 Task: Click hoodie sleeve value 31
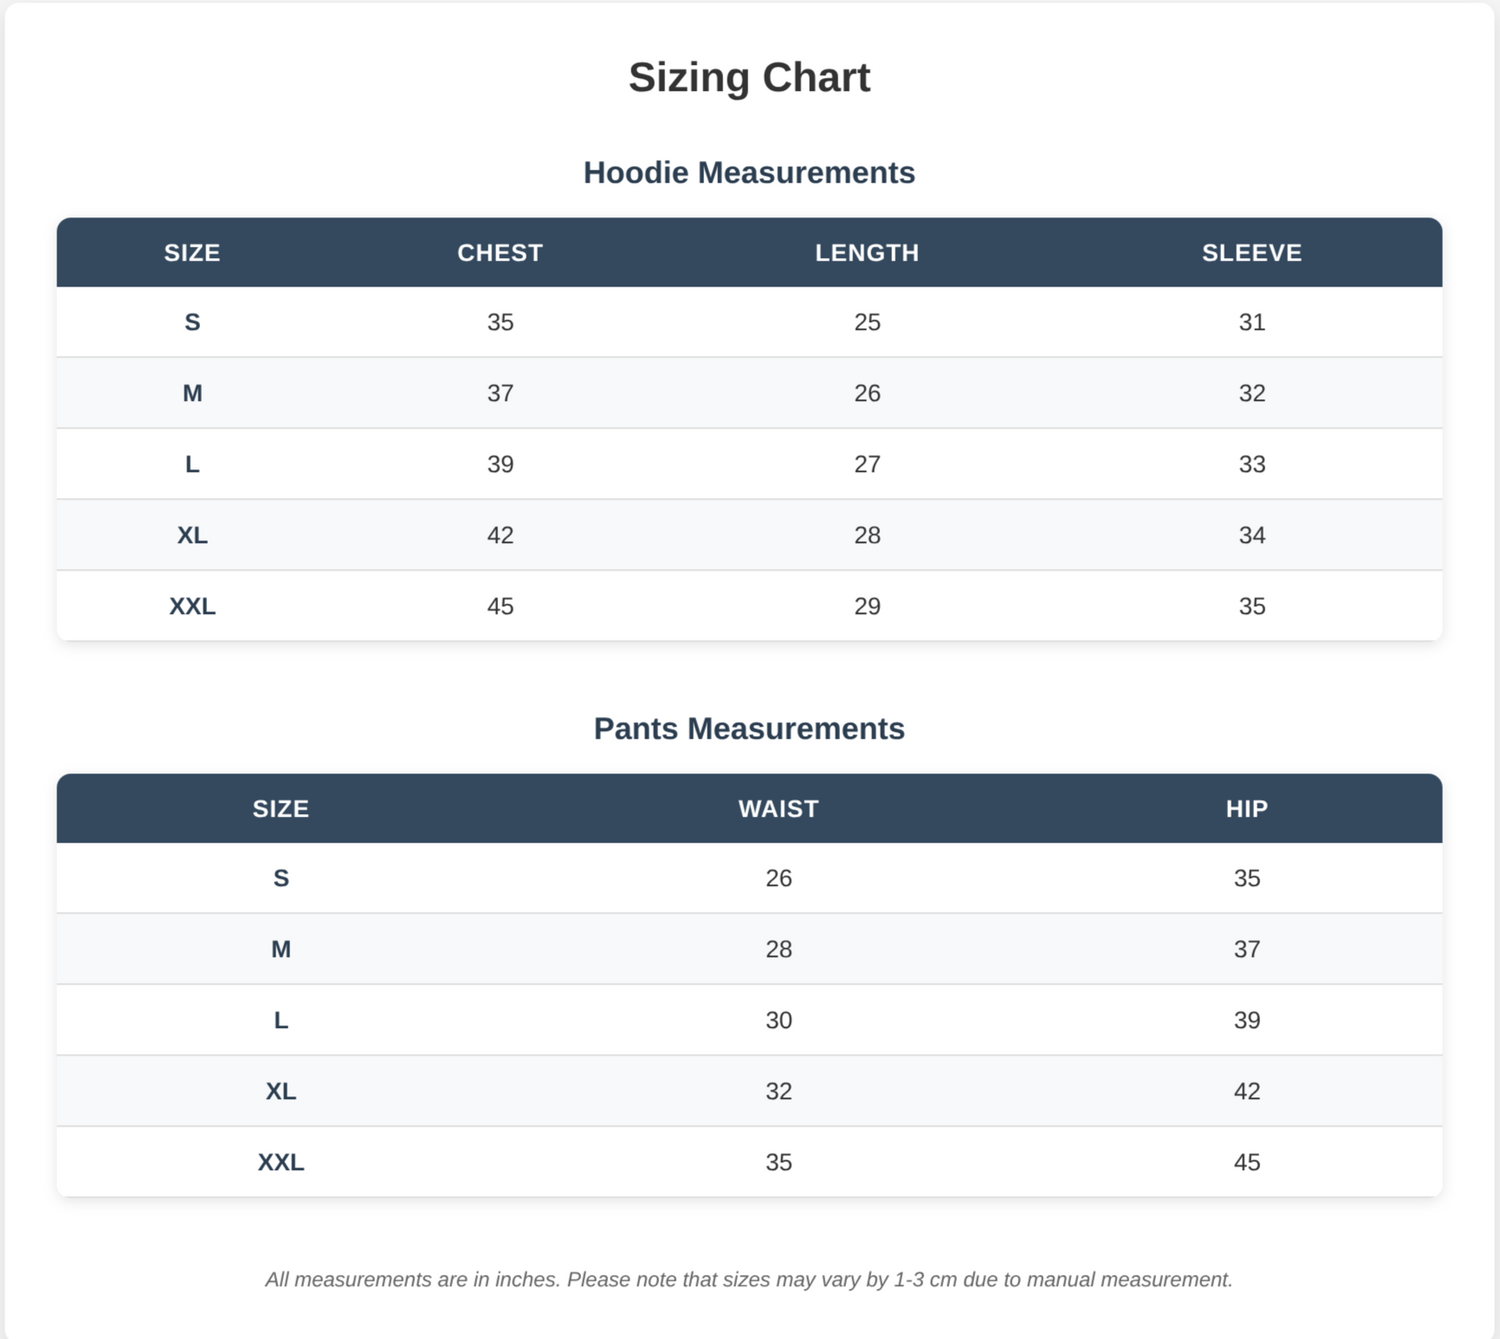[x=1252, y=322]
